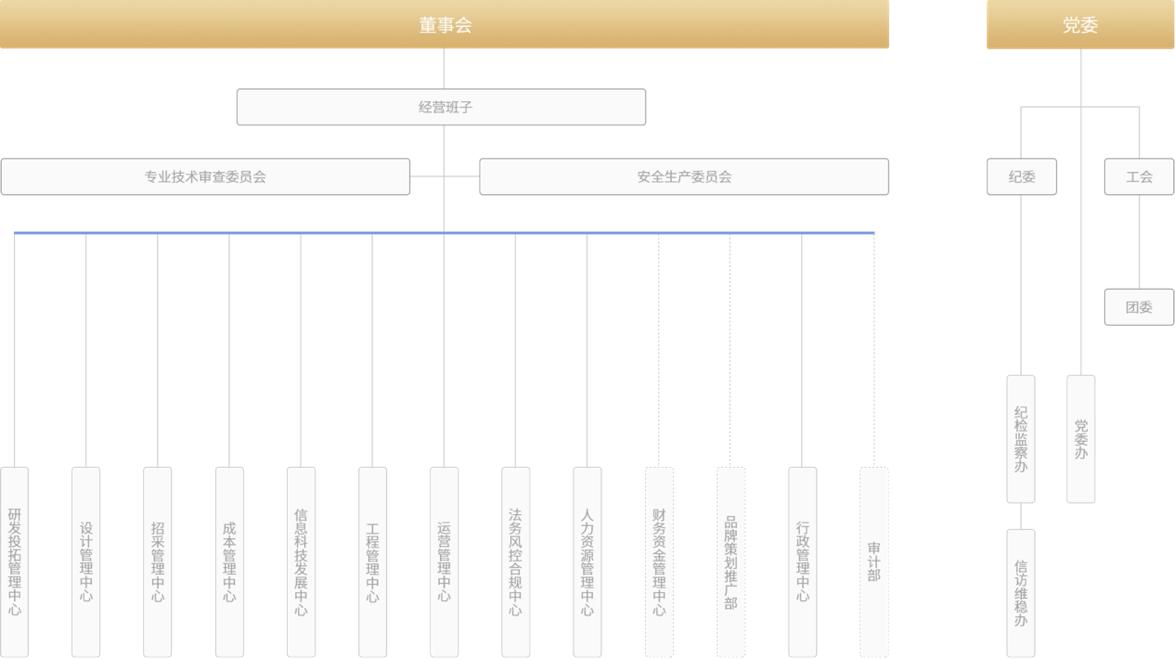Viewport: 1175px width, 659px height.
Task: Click the dashed 审计部 box
Action: click(x=874, y=561)
